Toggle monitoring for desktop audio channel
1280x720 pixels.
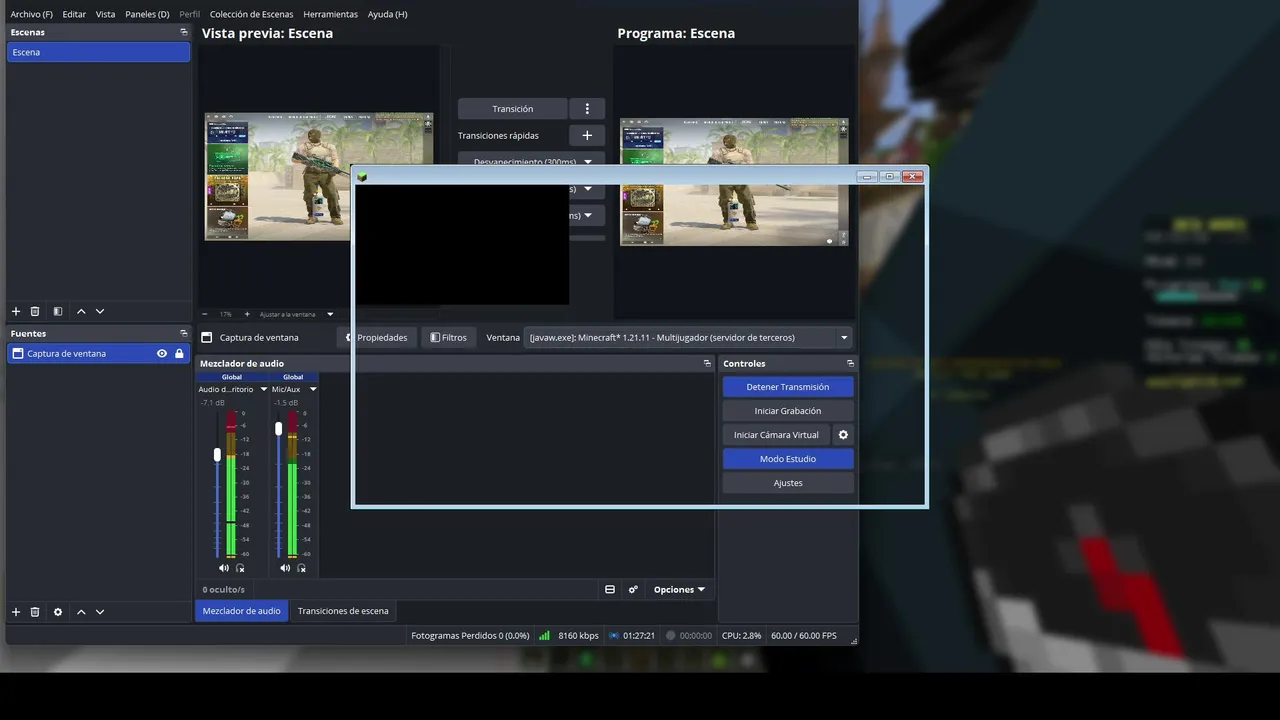click(x=240, y=568)
